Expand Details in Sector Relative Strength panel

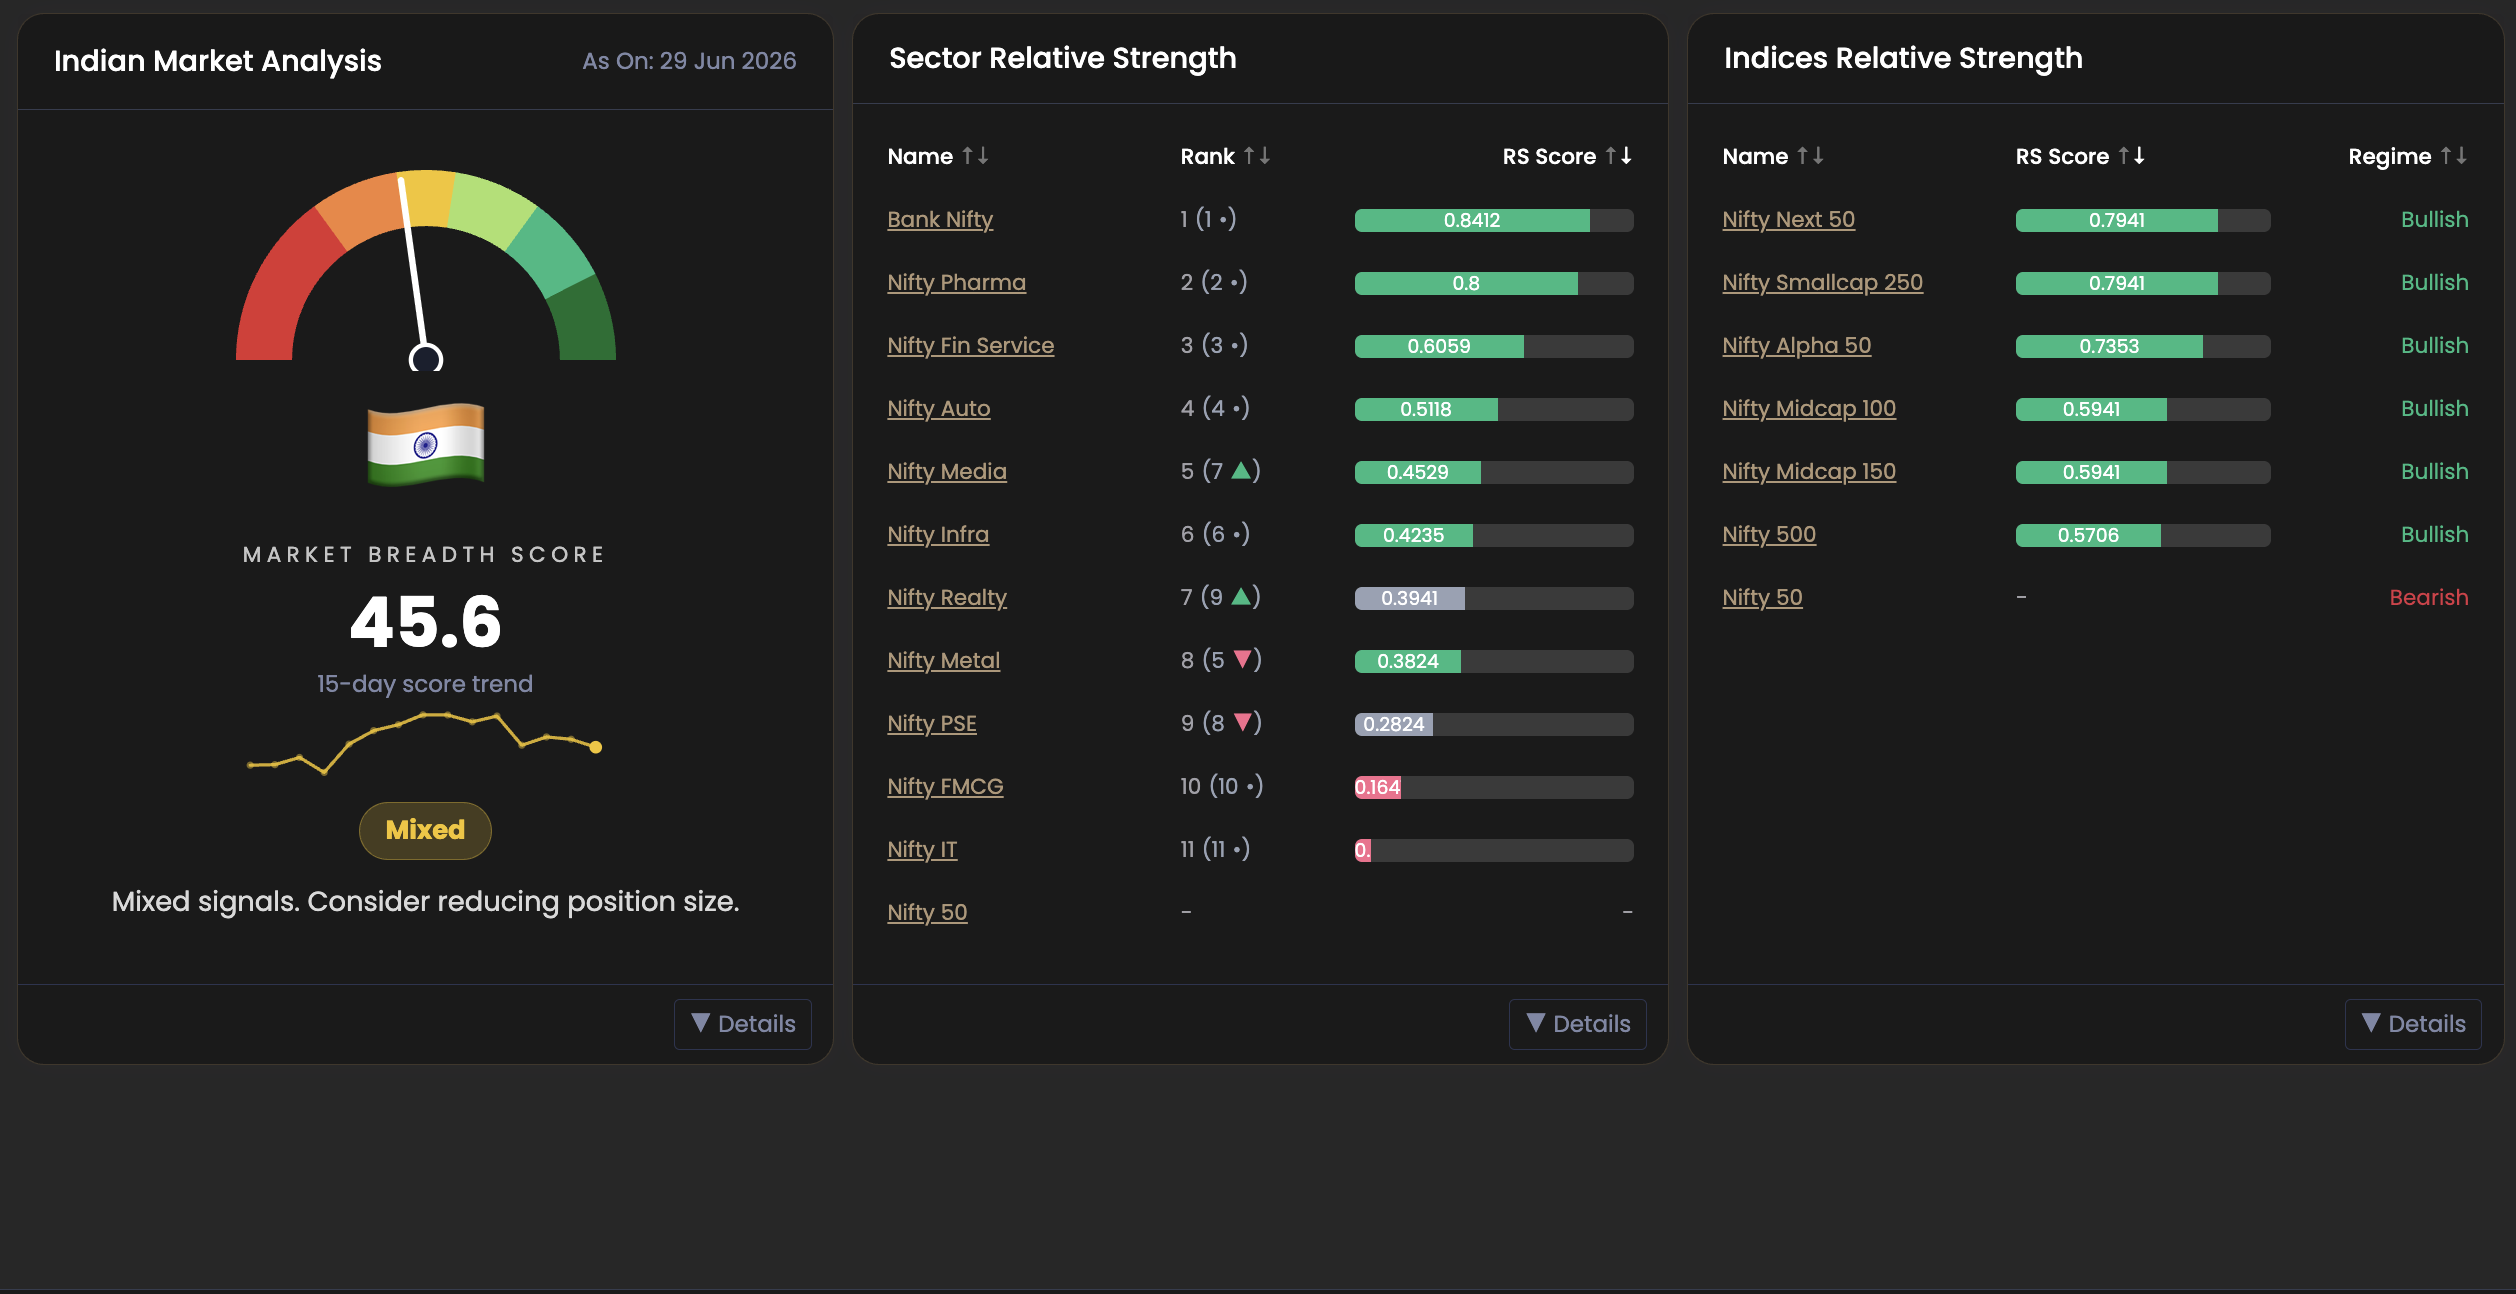click(1578, 1024)
